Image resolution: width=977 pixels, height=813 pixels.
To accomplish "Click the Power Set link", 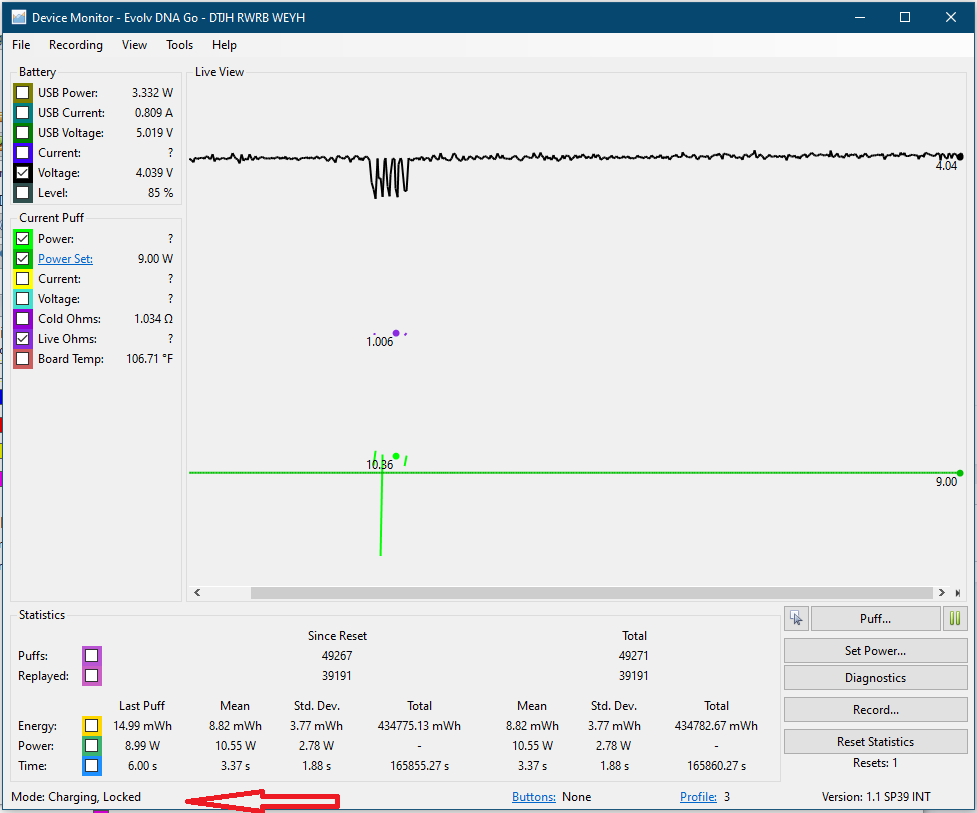I will (65, 259).
